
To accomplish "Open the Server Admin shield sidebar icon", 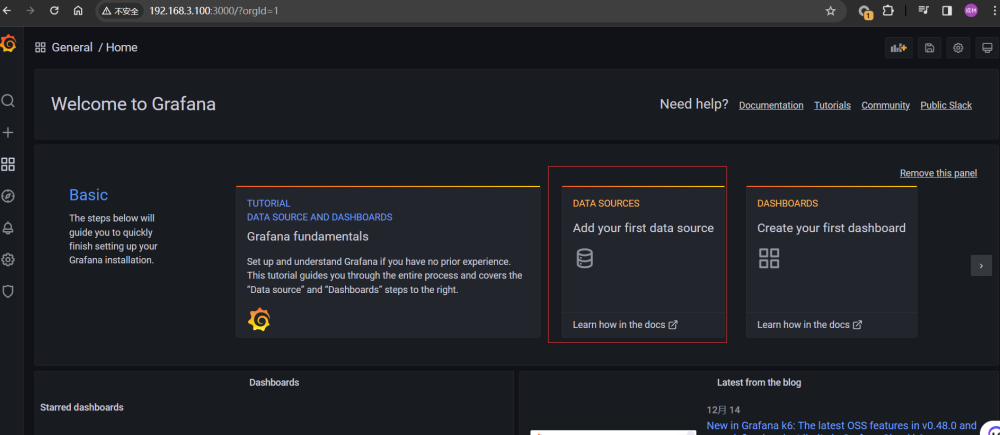I will pos(8,291).
